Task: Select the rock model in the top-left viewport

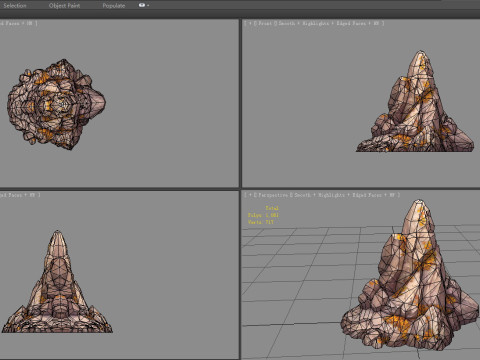Action: (56, 104)
